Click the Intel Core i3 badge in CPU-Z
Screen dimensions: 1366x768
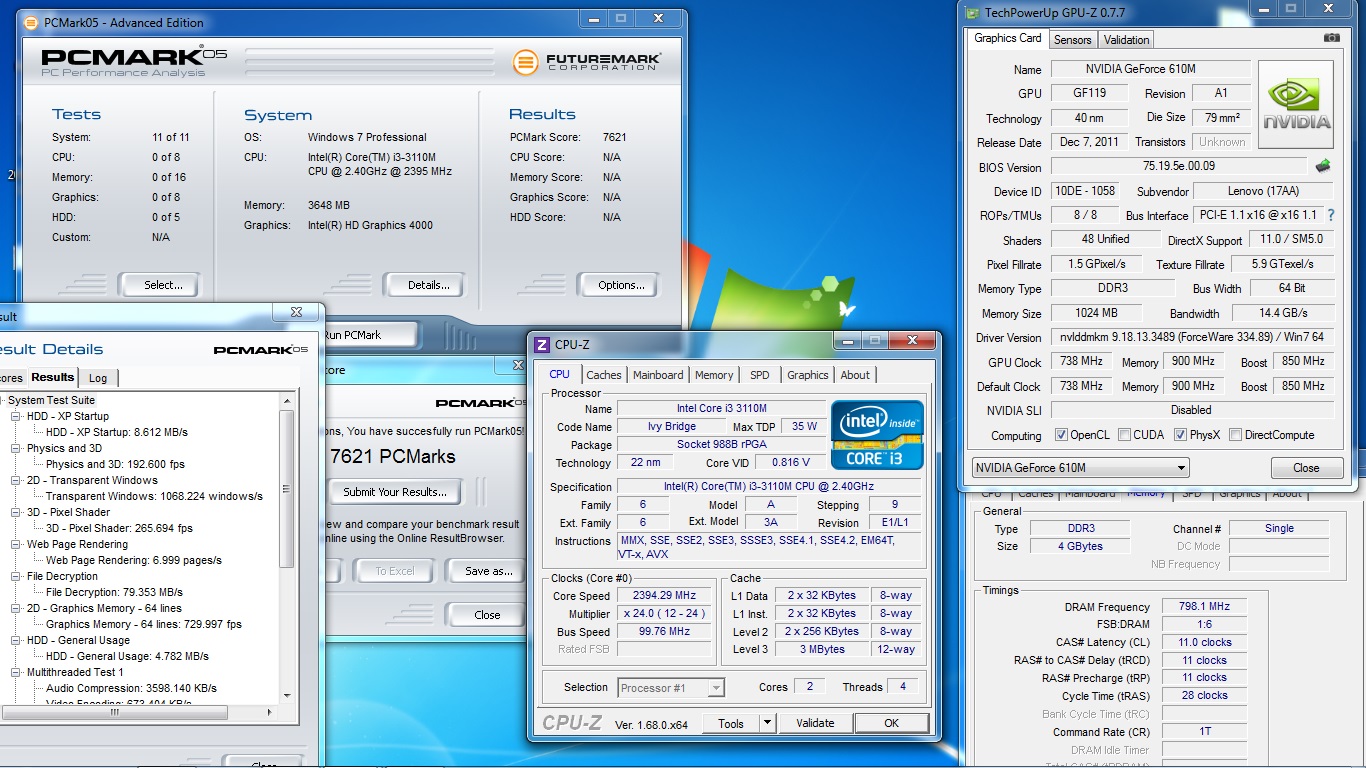[877, 435]
